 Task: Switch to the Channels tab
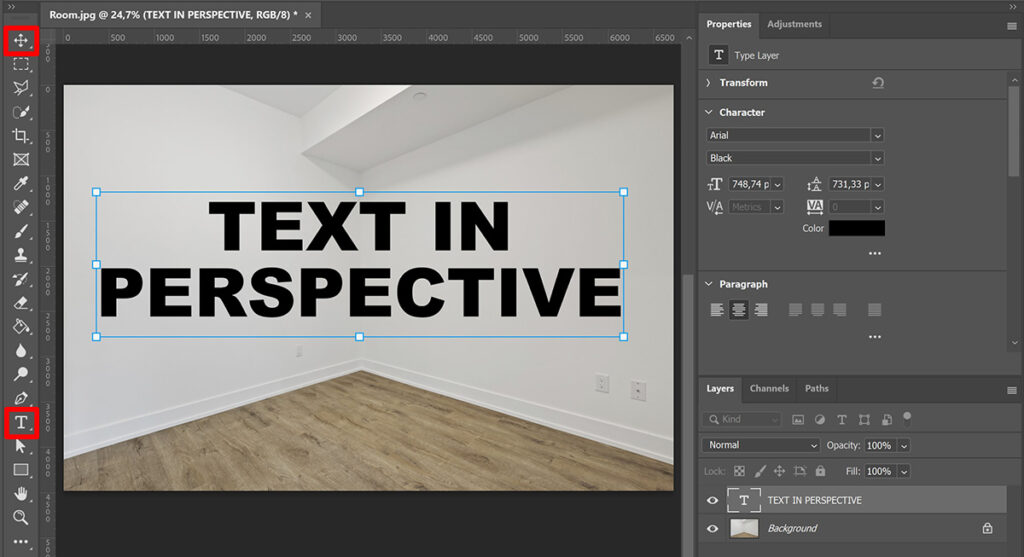[x=769, y=388]
